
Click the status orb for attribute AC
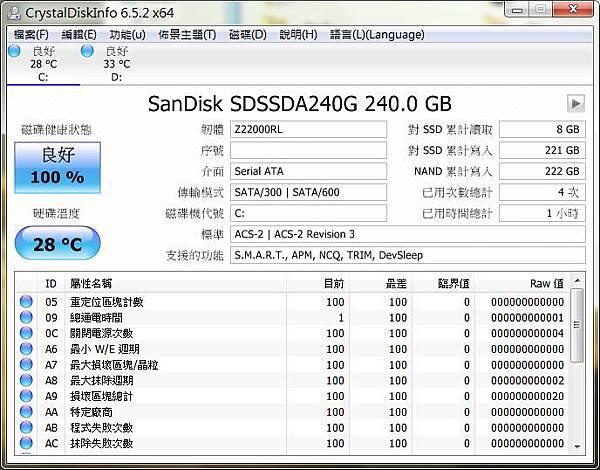point(26,443)
